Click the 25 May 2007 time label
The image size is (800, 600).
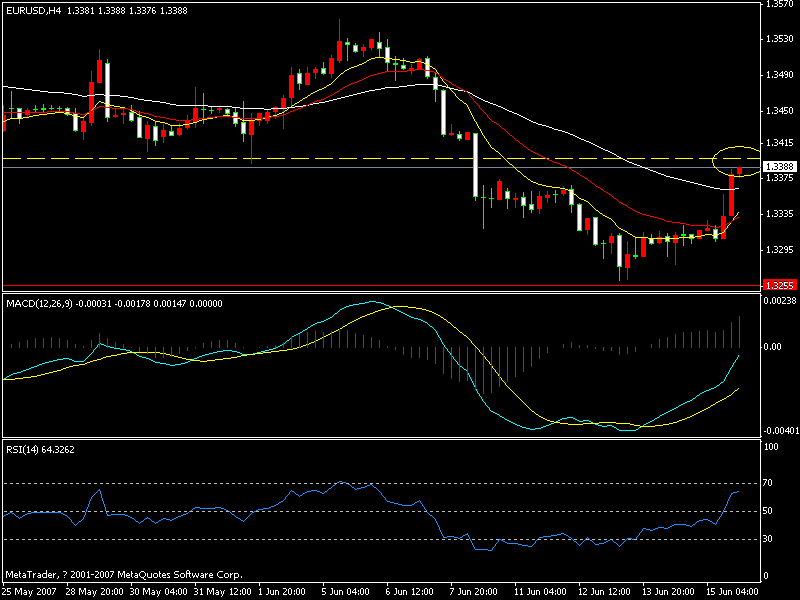pos(31,592)
